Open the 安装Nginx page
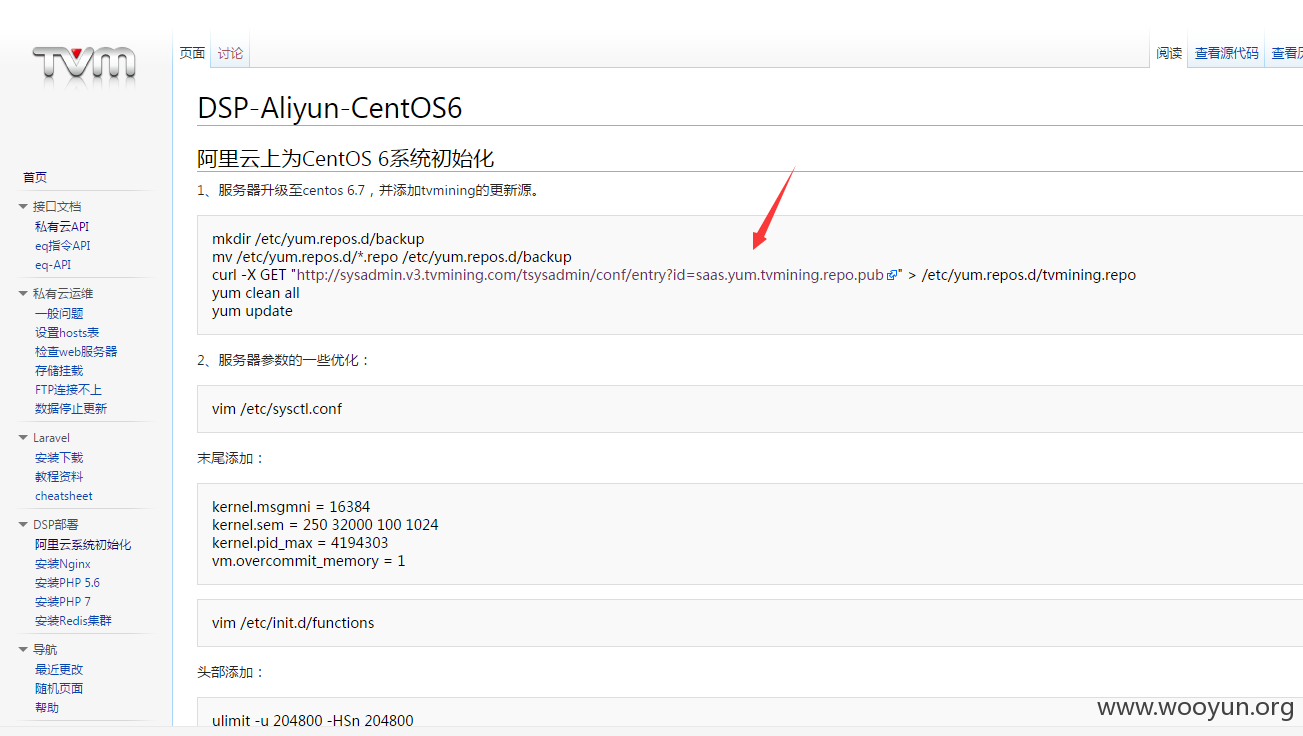Screen dimensions: 1303x736 [63, 564]
